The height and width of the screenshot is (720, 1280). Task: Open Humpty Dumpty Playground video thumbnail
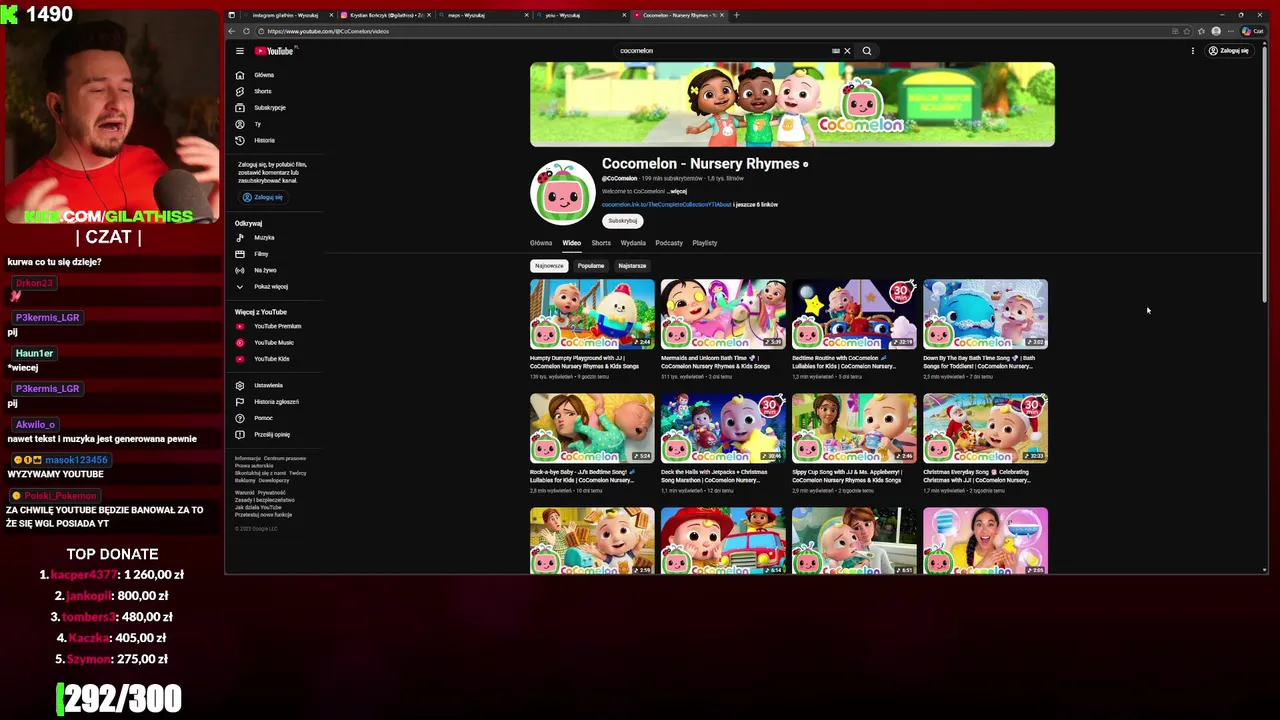click(x=592, y=314)
